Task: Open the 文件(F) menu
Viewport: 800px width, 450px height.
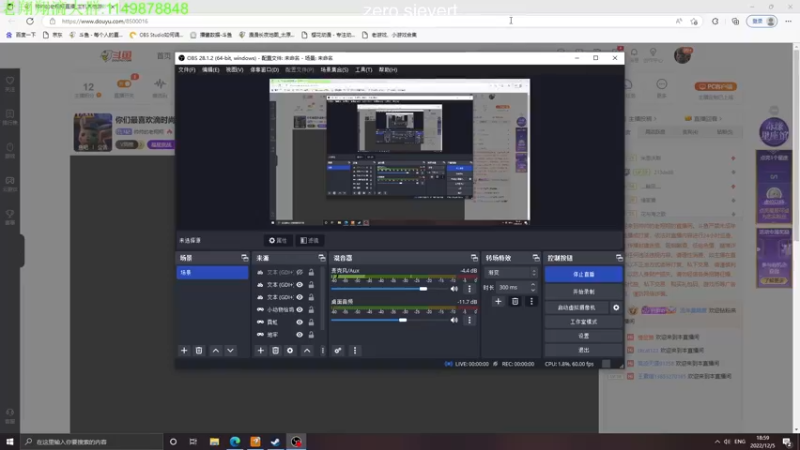Action: tap(187, 70)
